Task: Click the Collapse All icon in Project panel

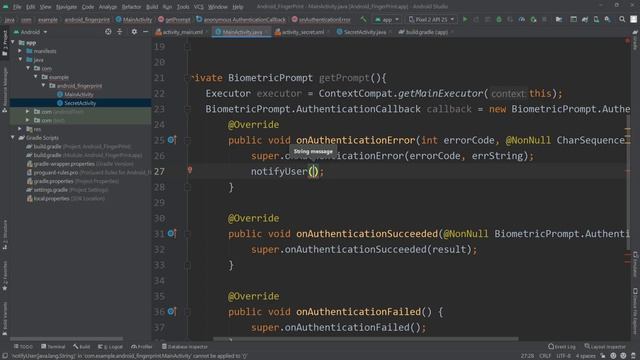Action: point(120,32)
